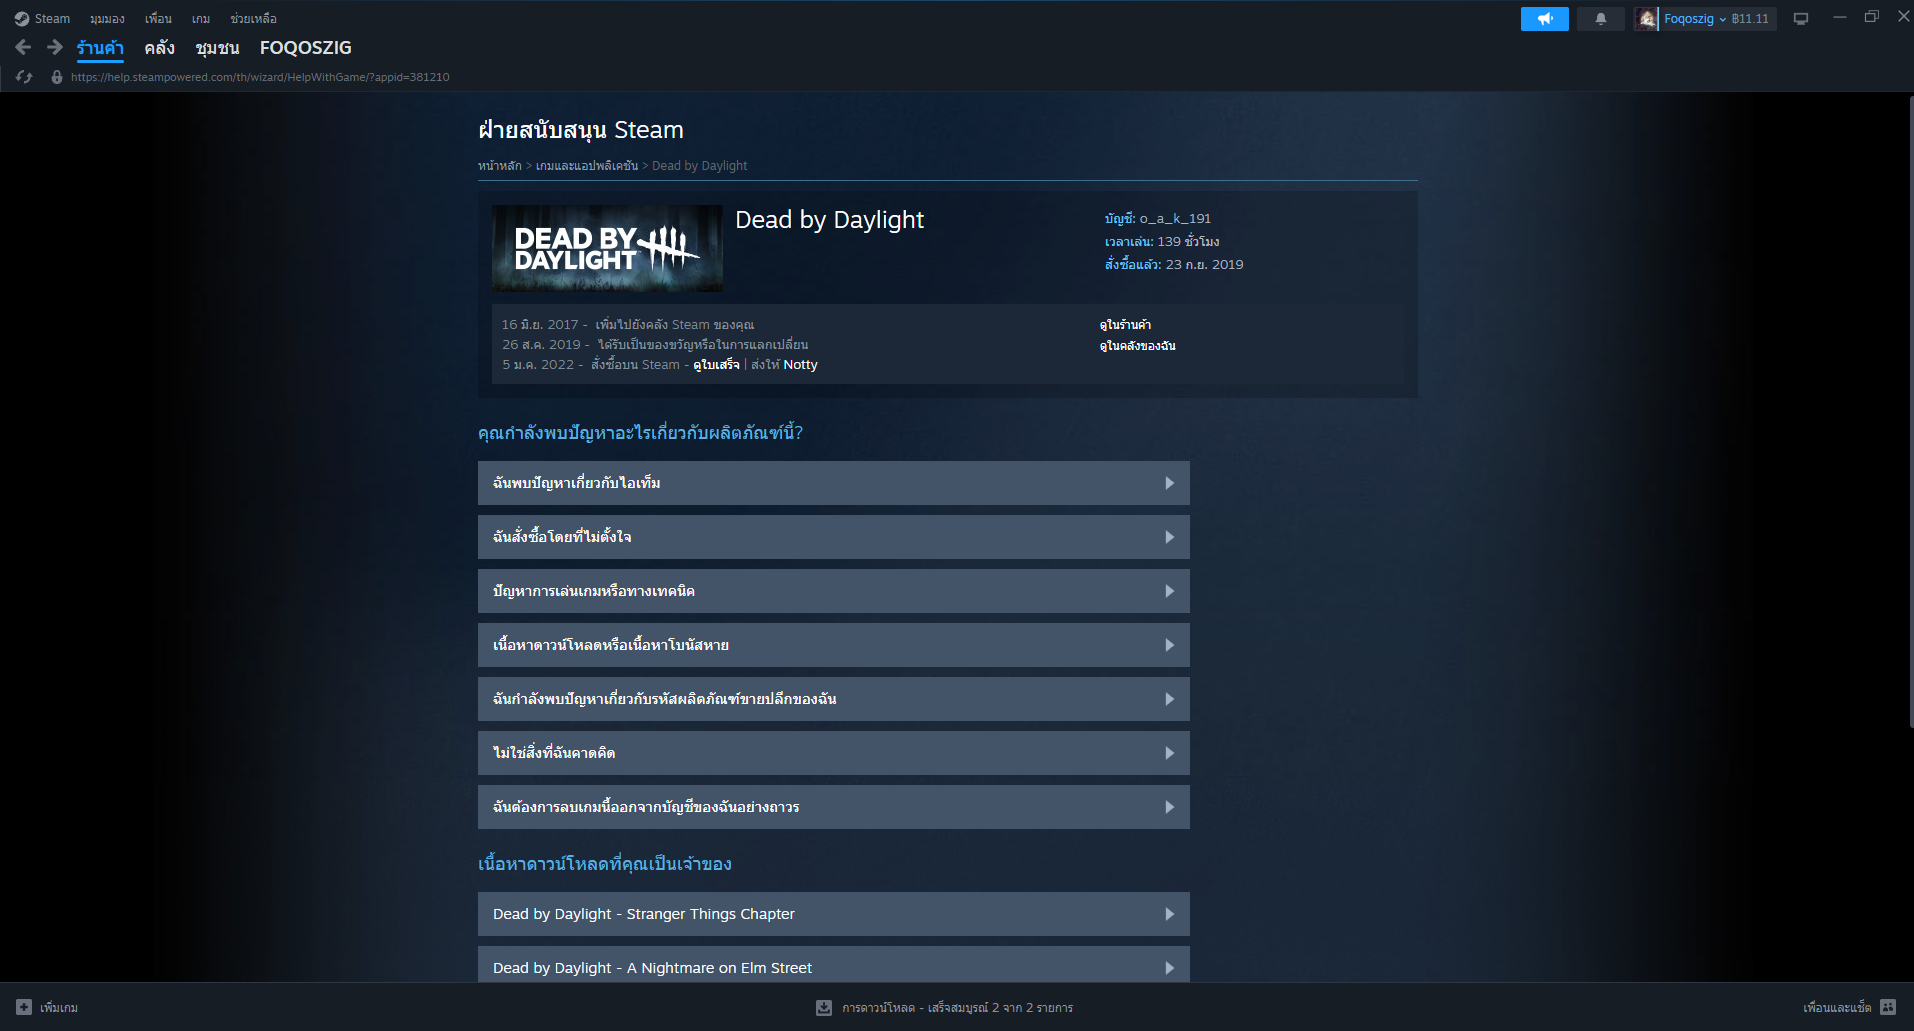Switch to the ชุมชน tab
Image resolution: width=1914 pixels, height=1031 pixels.
(x=217, y=48)
